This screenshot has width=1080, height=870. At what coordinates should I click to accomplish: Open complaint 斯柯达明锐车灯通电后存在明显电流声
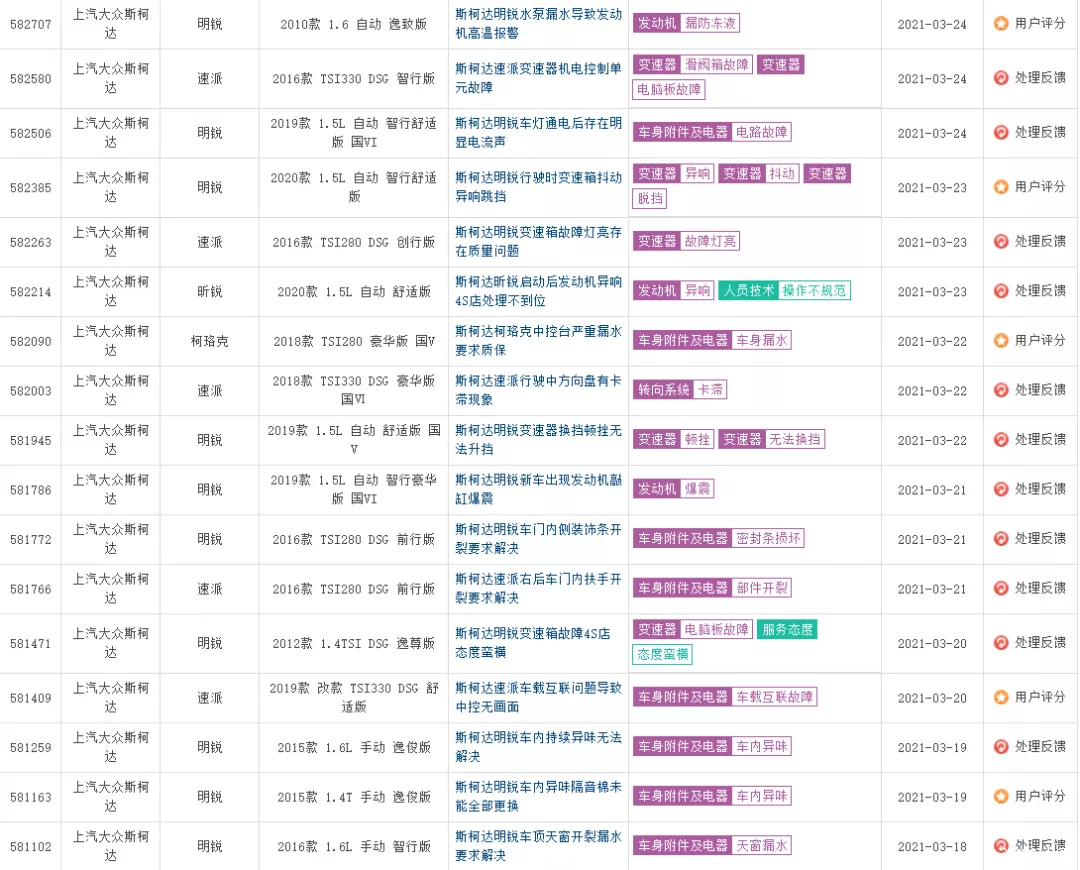pos(538,132)
